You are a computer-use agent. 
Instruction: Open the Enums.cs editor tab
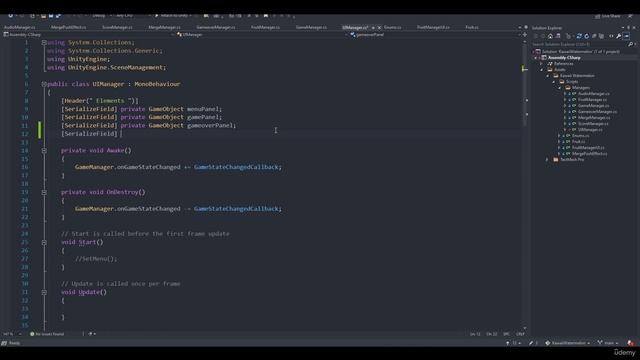[x=392, y=27]
